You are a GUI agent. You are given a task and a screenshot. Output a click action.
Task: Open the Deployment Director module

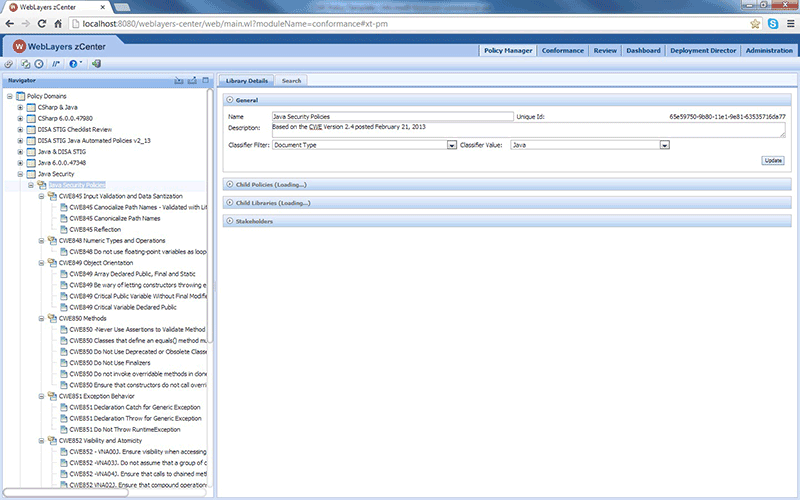(703, 51)
